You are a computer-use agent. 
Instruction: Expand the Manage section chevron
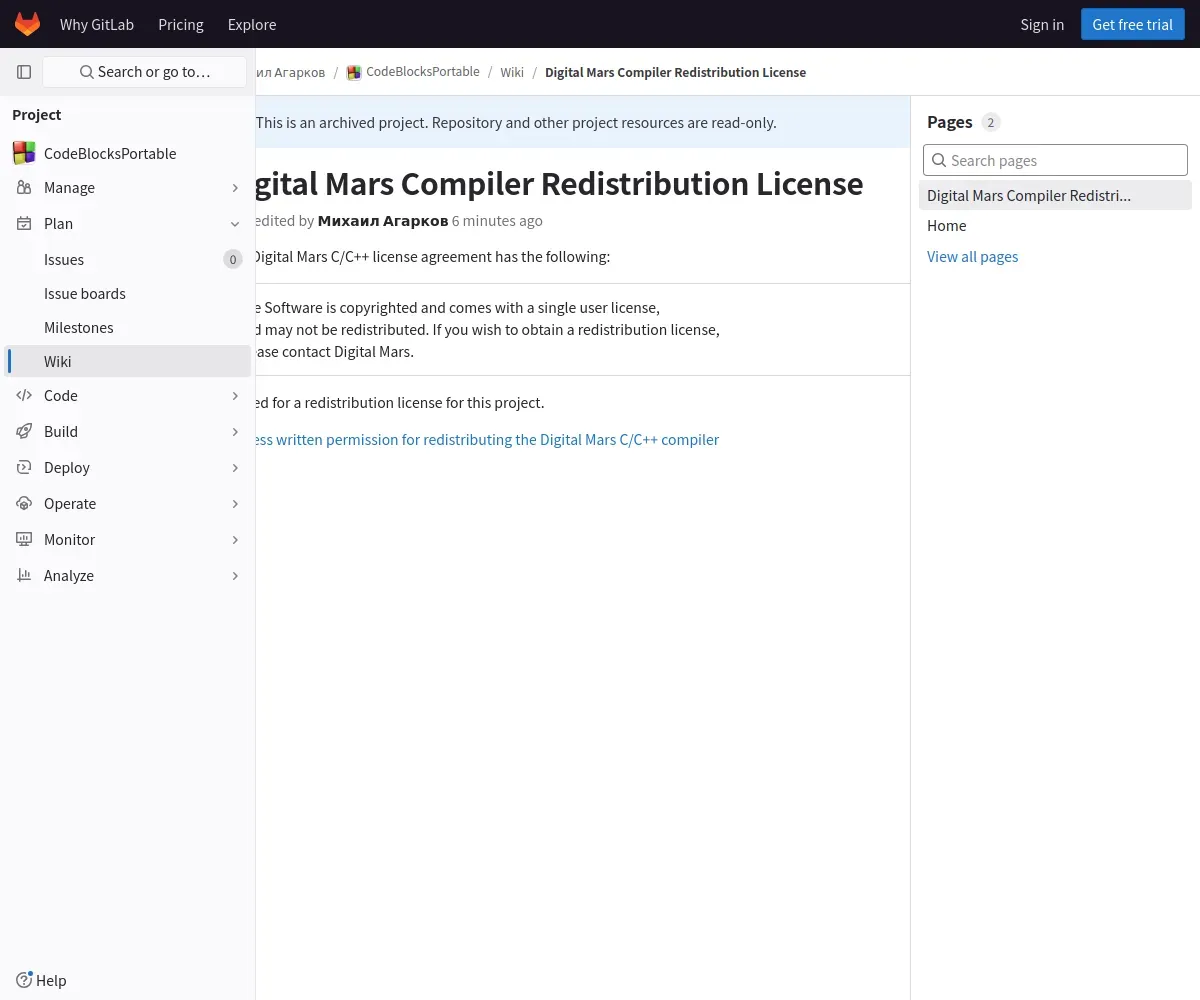[235, 188]
